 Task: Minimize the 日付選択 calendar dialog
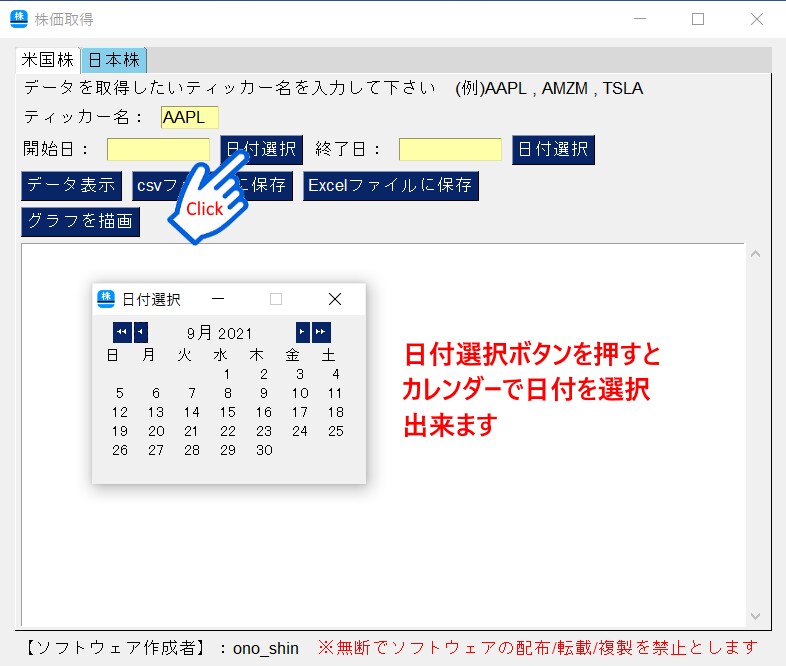pyautogui.click(x=218, y=299)
